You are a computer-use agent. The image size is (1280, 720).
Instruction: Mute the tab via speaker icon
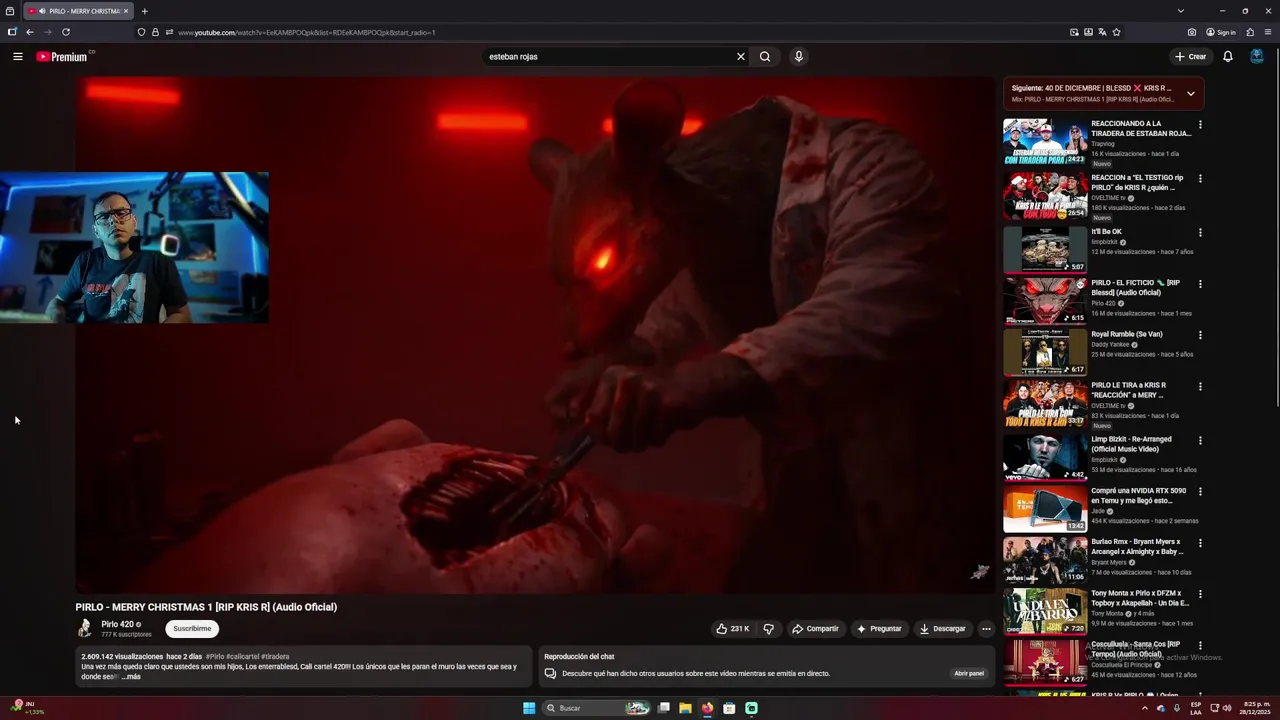(x=42, y=11)
